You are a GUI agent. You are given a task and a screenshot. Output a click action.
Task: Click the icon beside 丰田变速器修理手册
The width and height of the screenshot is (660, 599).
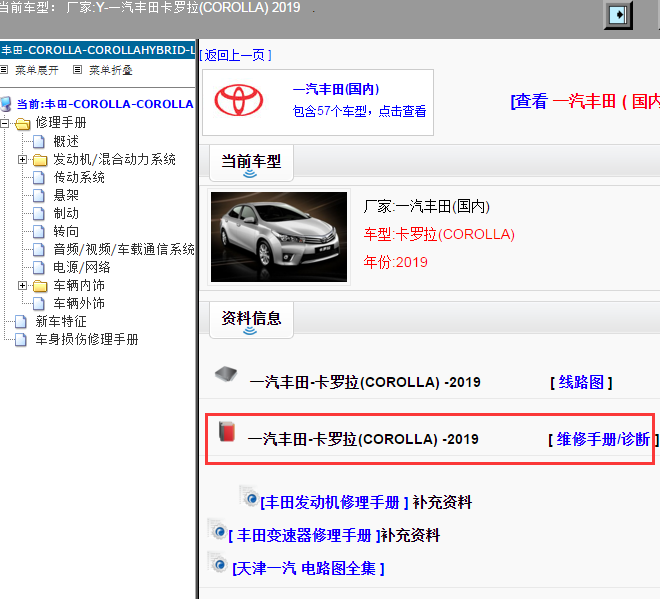click(218, 530)
